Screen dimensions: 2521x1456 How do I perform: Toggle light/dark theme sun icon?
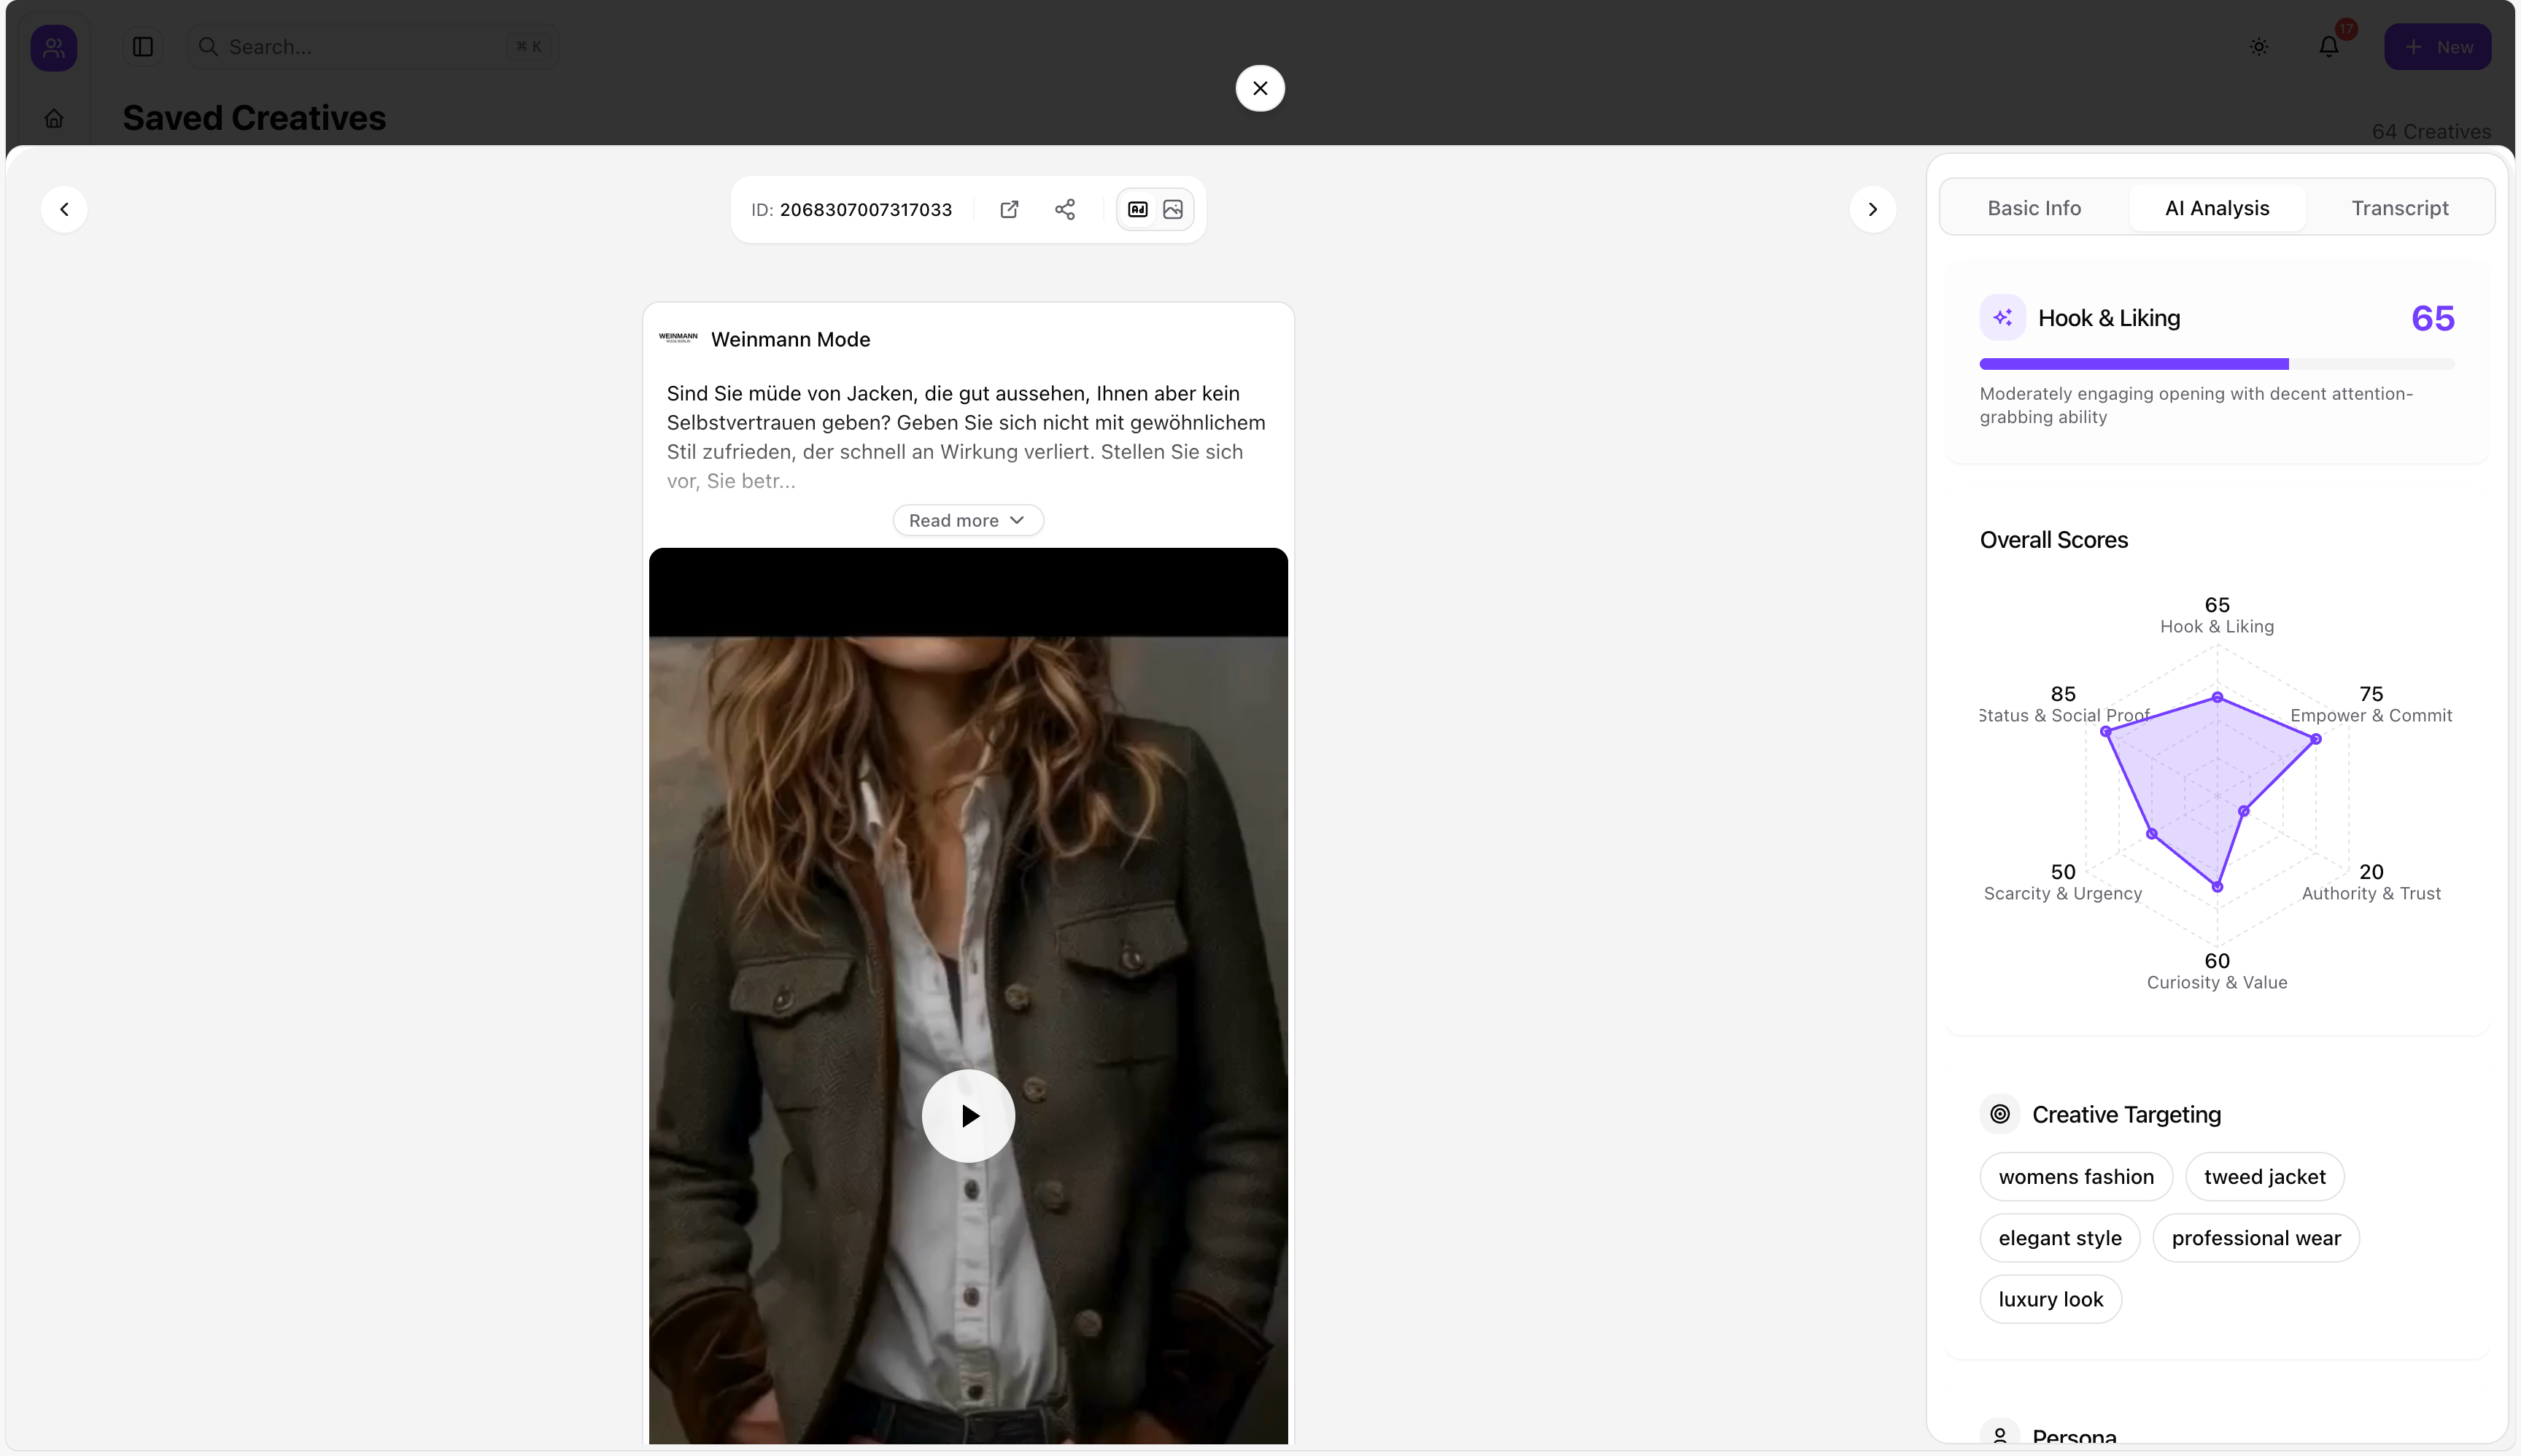pyautogui.click(x=2259, y=47)
